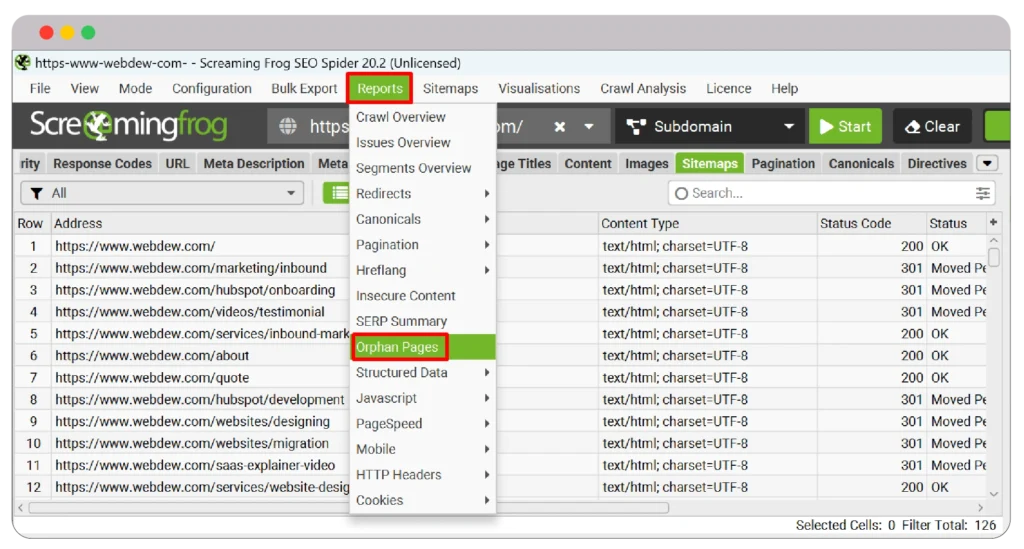
Task: Open the Bulk Export menu
Action: 304,88
